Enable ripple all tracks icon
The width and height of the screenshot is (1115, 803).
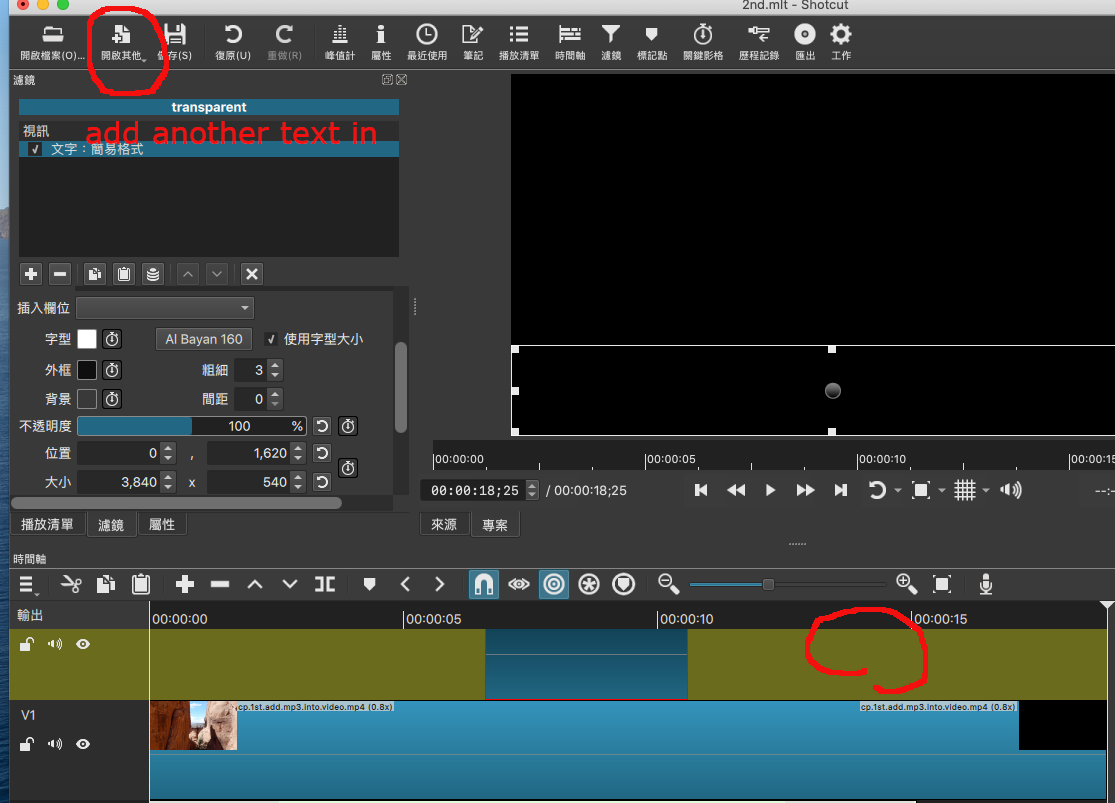pos(589,584)
